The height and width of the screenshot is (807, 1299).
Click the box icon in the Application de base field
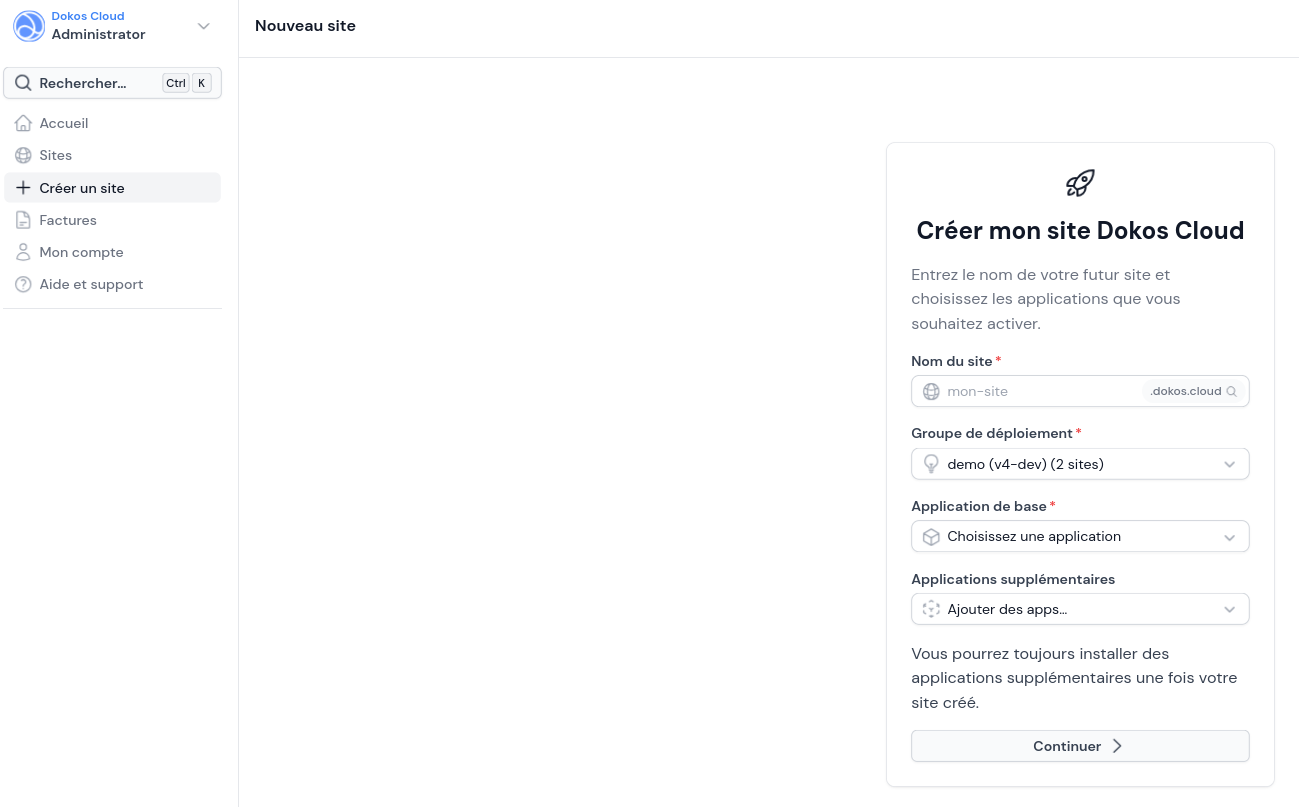point(931,537)
